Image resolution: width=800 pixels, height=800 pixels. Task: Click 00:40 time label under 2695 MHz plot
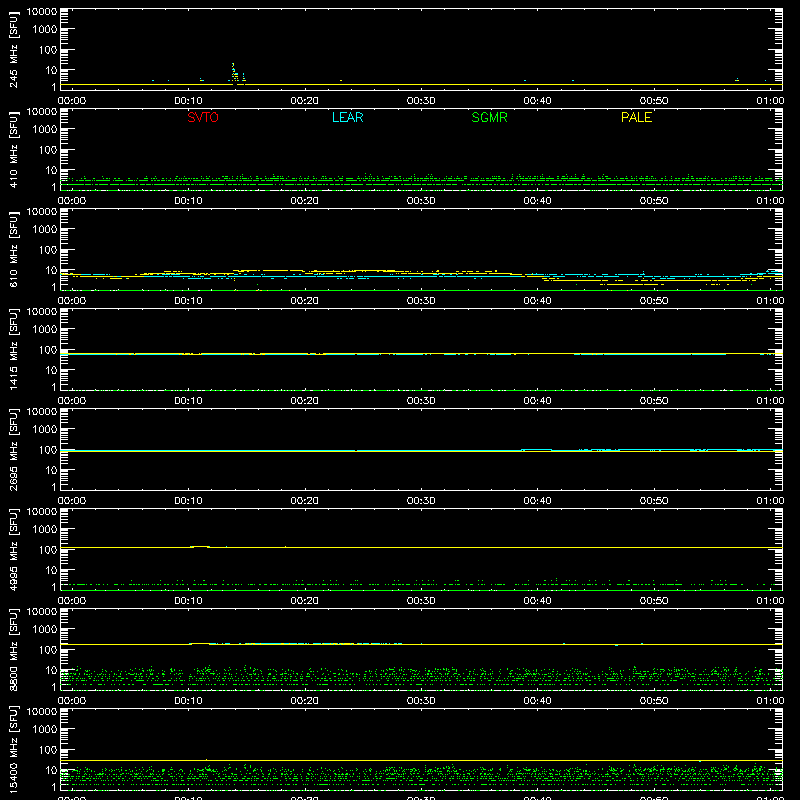537,501
